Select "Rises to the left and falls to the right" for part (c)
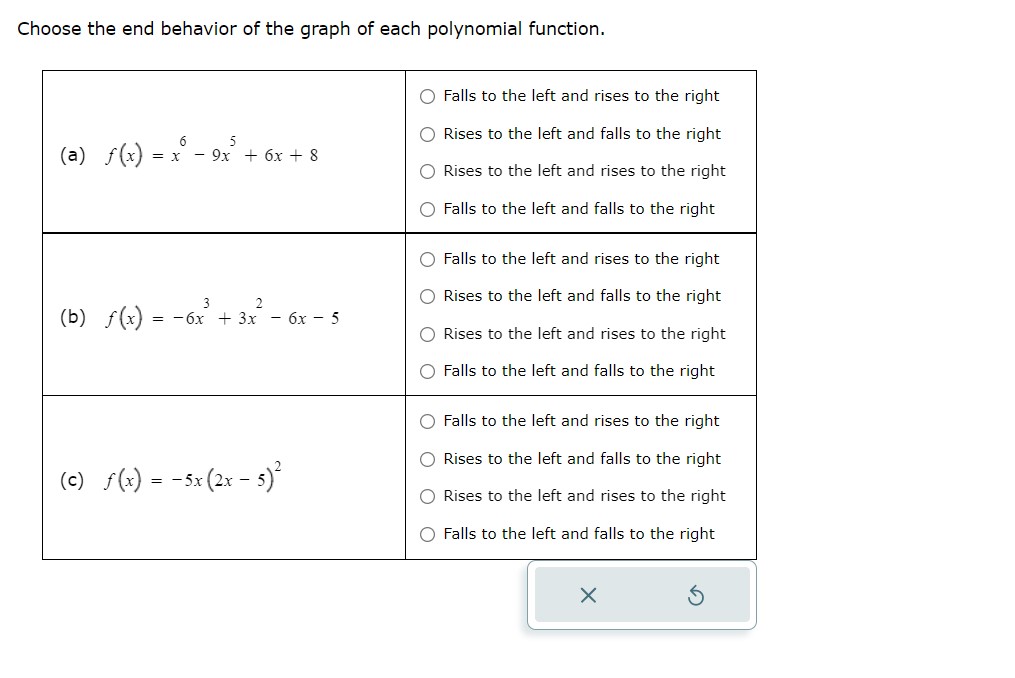The height and width of the screenshot is (678, 1015). (x=427, y=458)
